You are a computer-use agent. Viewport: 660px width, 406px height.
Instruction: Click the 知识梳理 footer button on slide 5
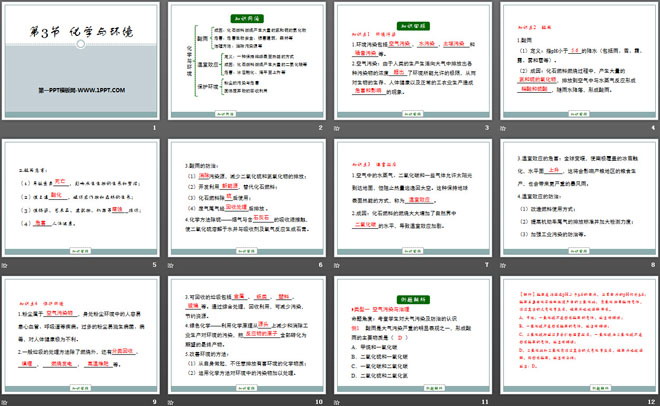pos(80,241)
